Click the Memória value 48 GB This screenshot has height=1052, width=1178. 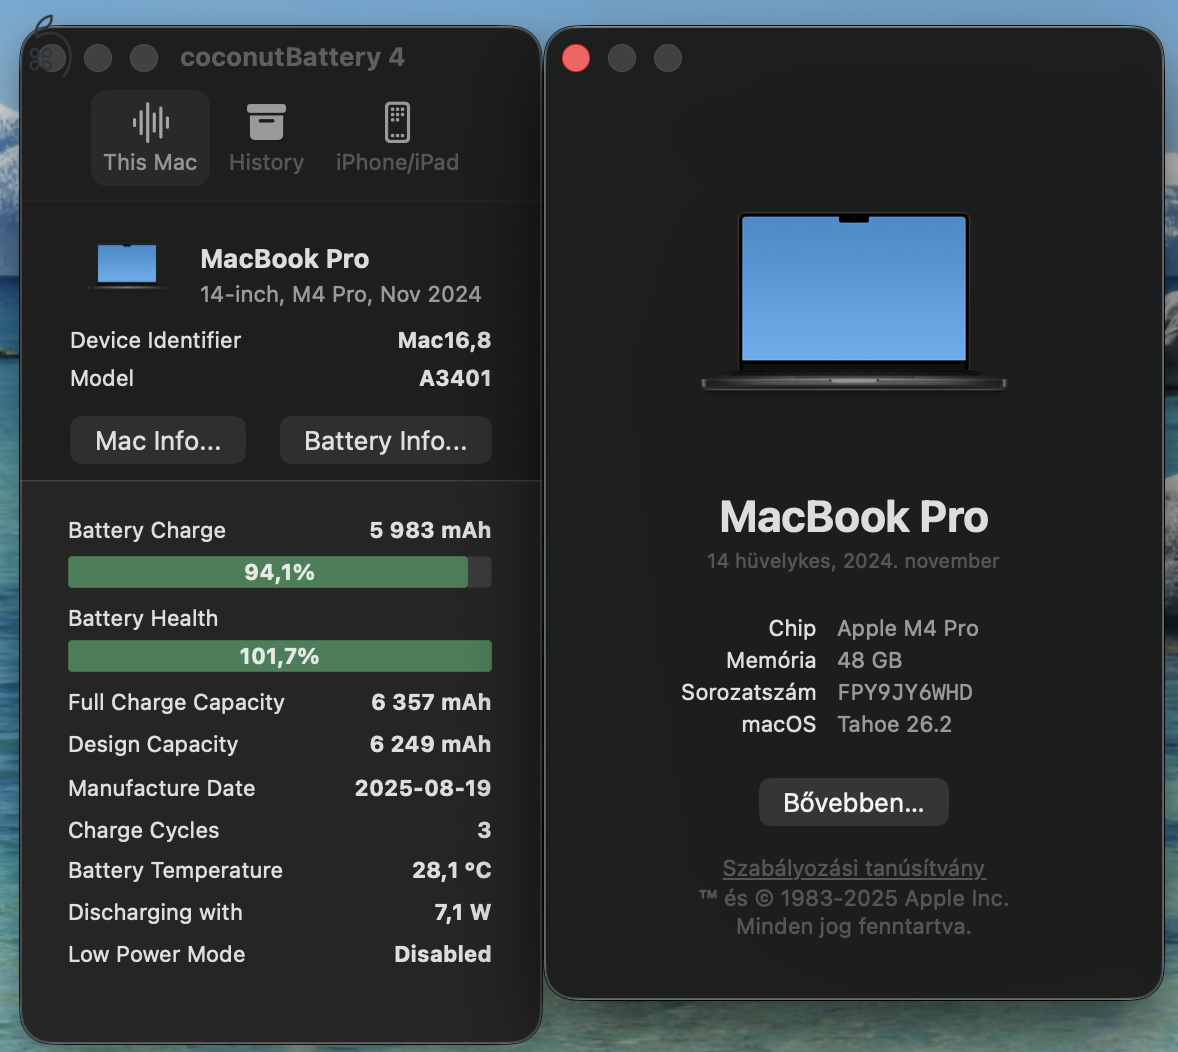(869, 661)
